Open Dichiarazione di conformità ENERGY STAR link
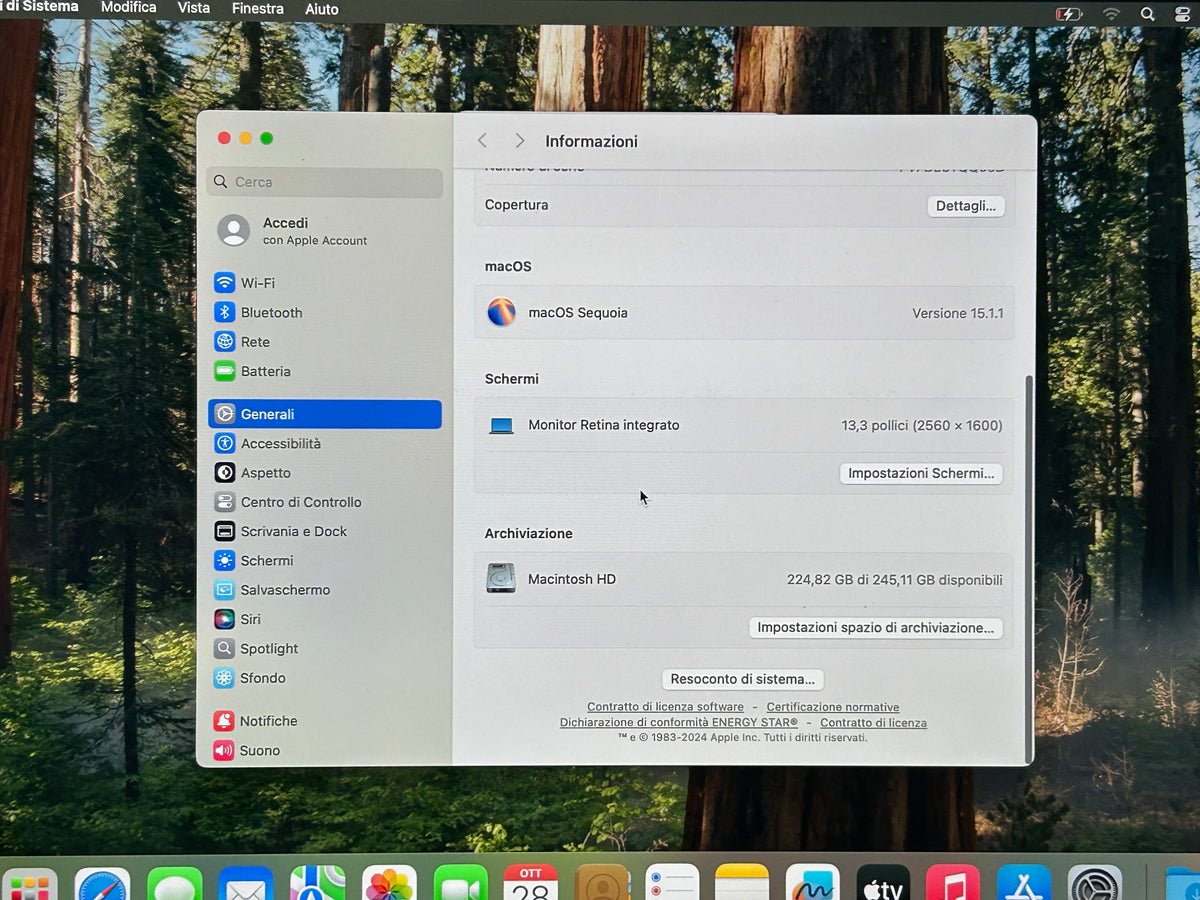 679,722
